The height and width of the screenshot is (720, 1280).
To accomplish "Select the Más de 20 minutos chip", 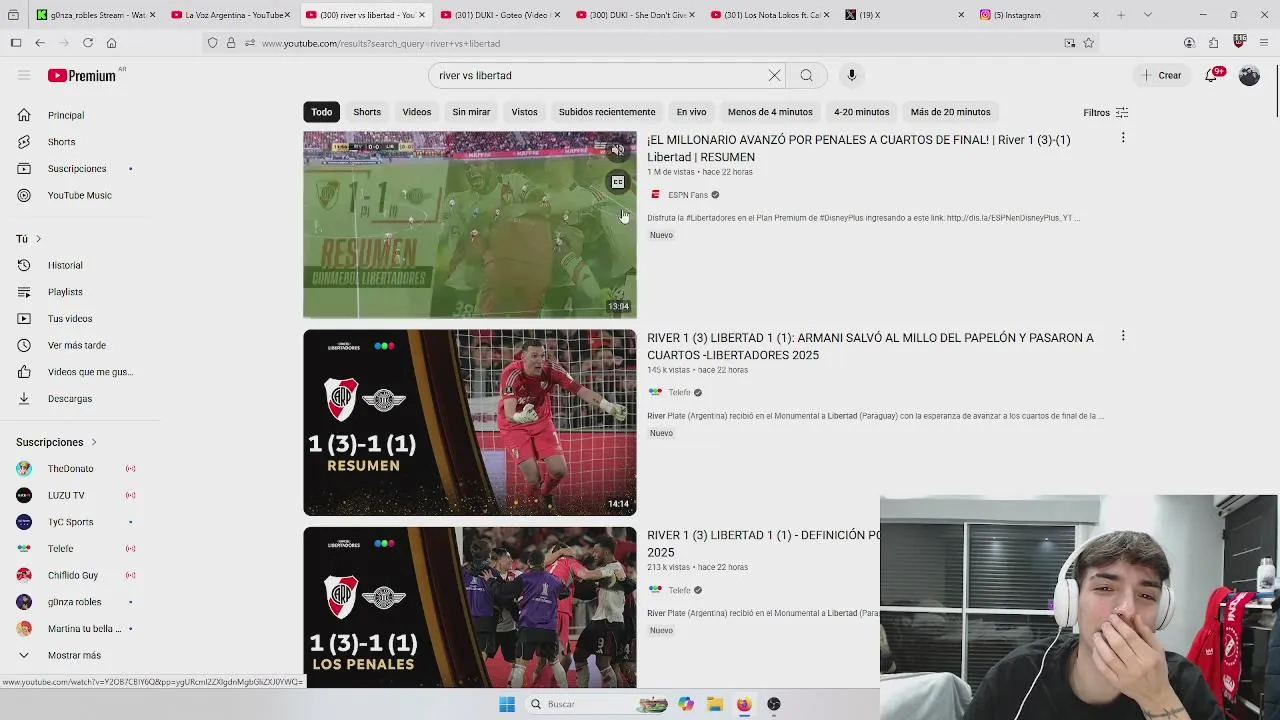I will [x=950, y=112].
